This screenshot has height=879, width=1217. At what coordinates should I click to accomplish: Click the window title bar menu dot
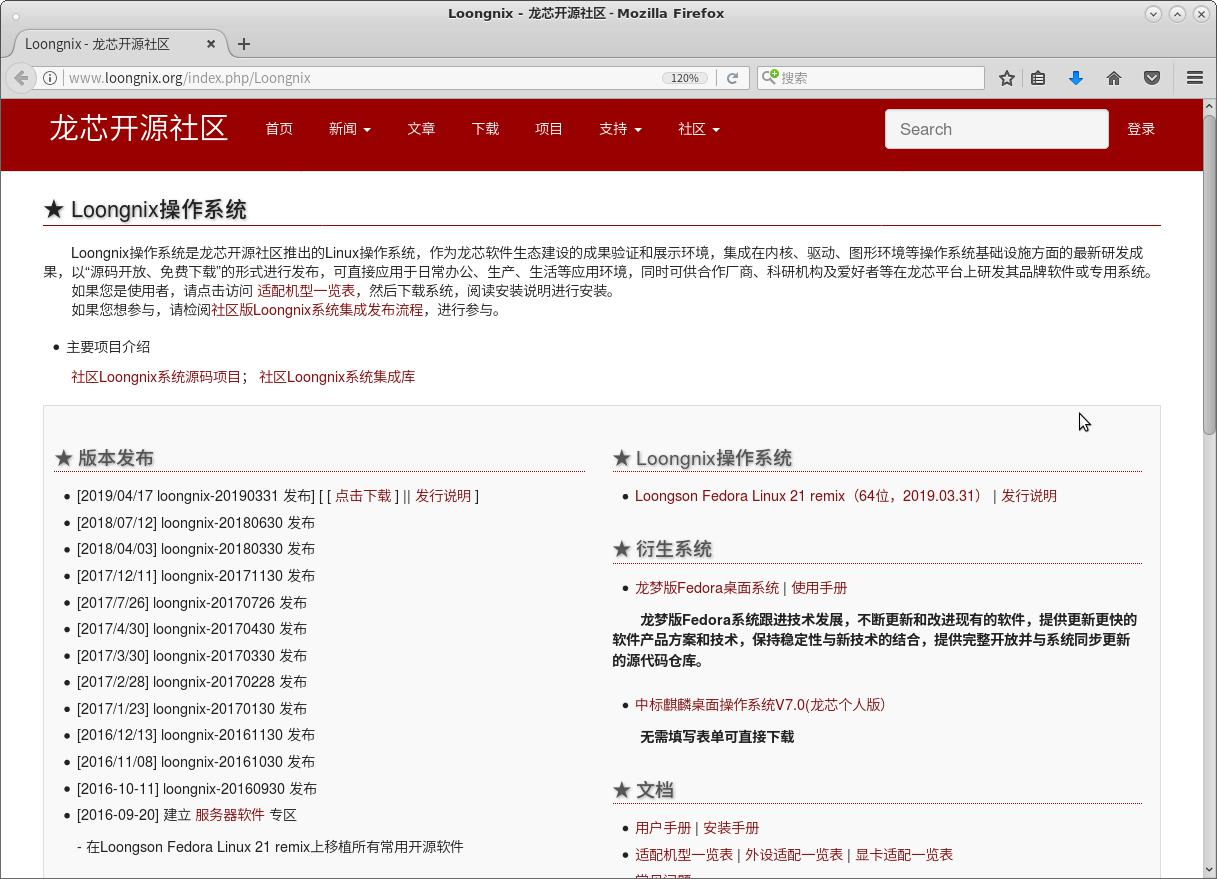point(16,16)
